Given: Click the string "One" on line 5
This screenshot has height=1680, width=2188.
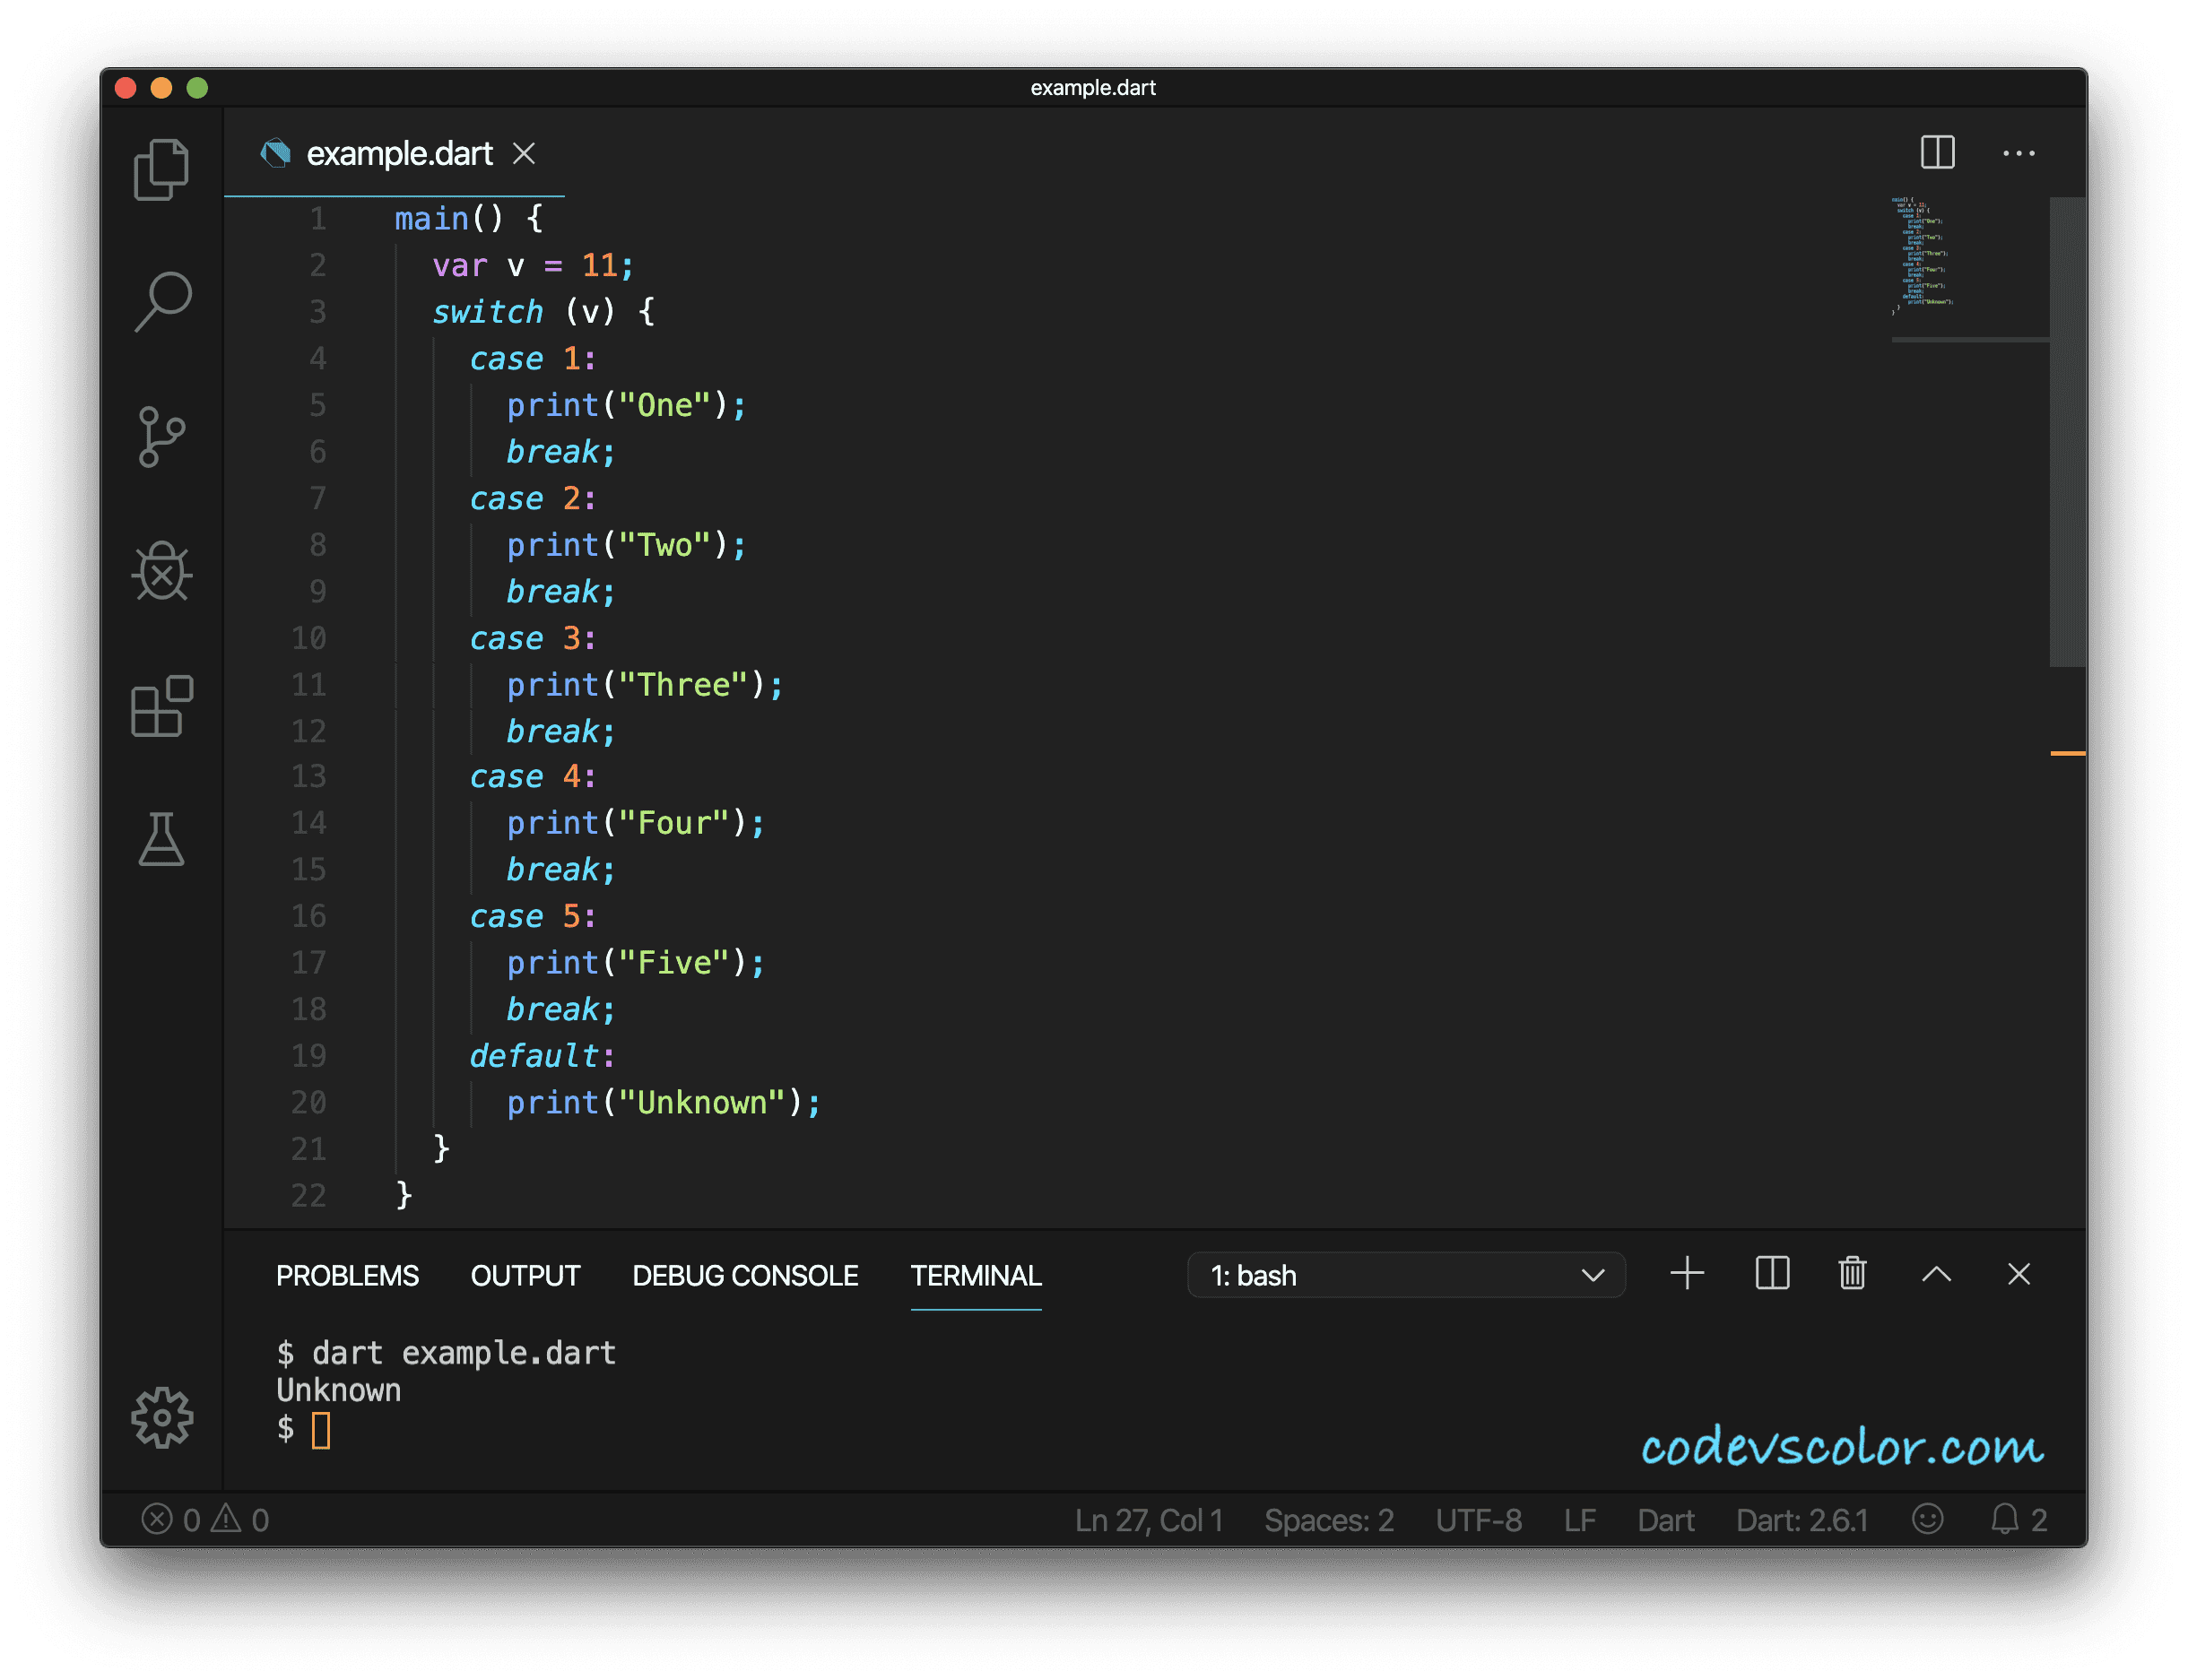Looking at the screenshot, I should pos(664,405).
